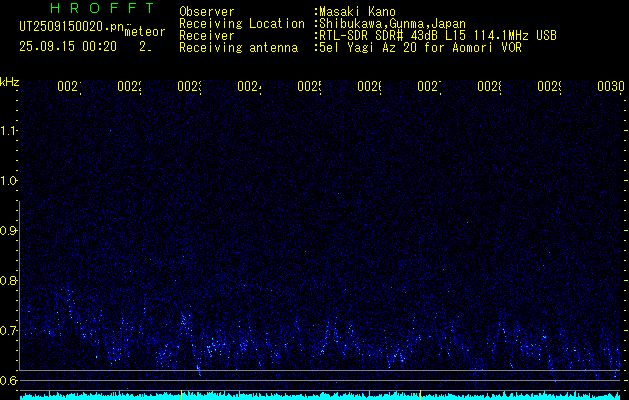The image size is (629, 400).
Task: Click the 1.1 kHz frequency label
Action: coord(8,130)
